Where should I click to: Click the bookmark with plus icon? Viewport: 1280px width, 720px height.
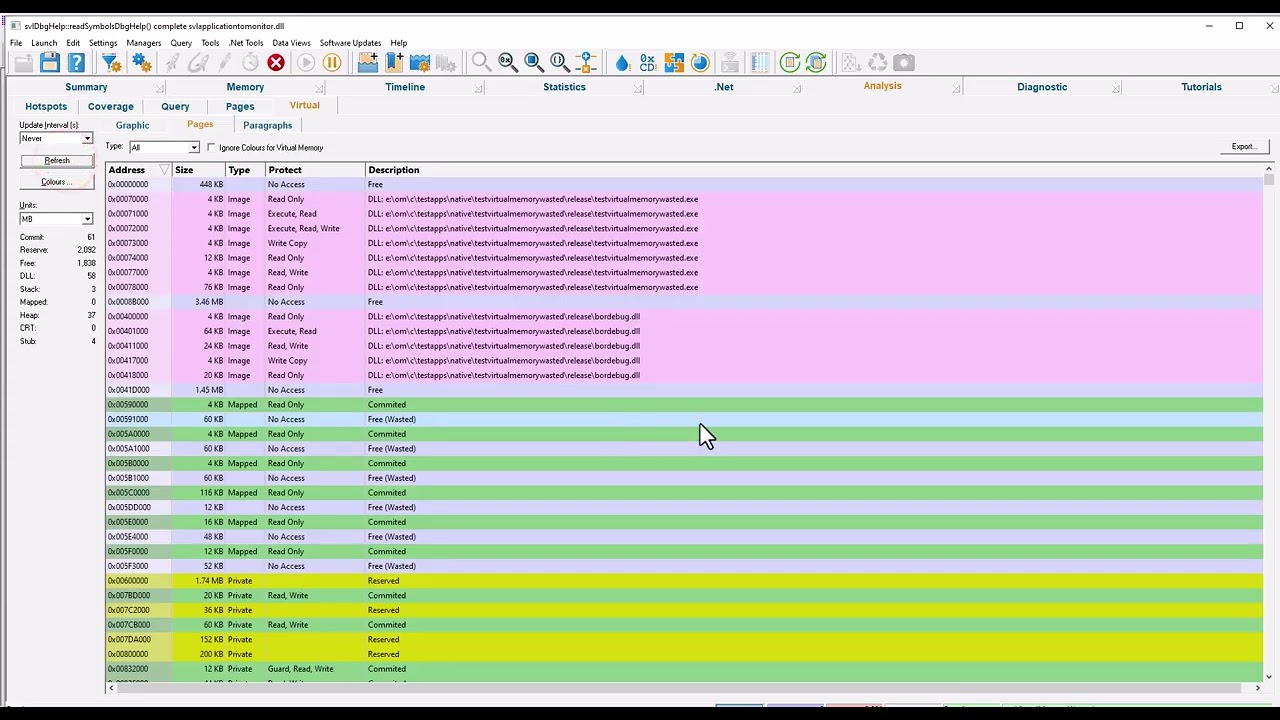click(x=394, y=63)
